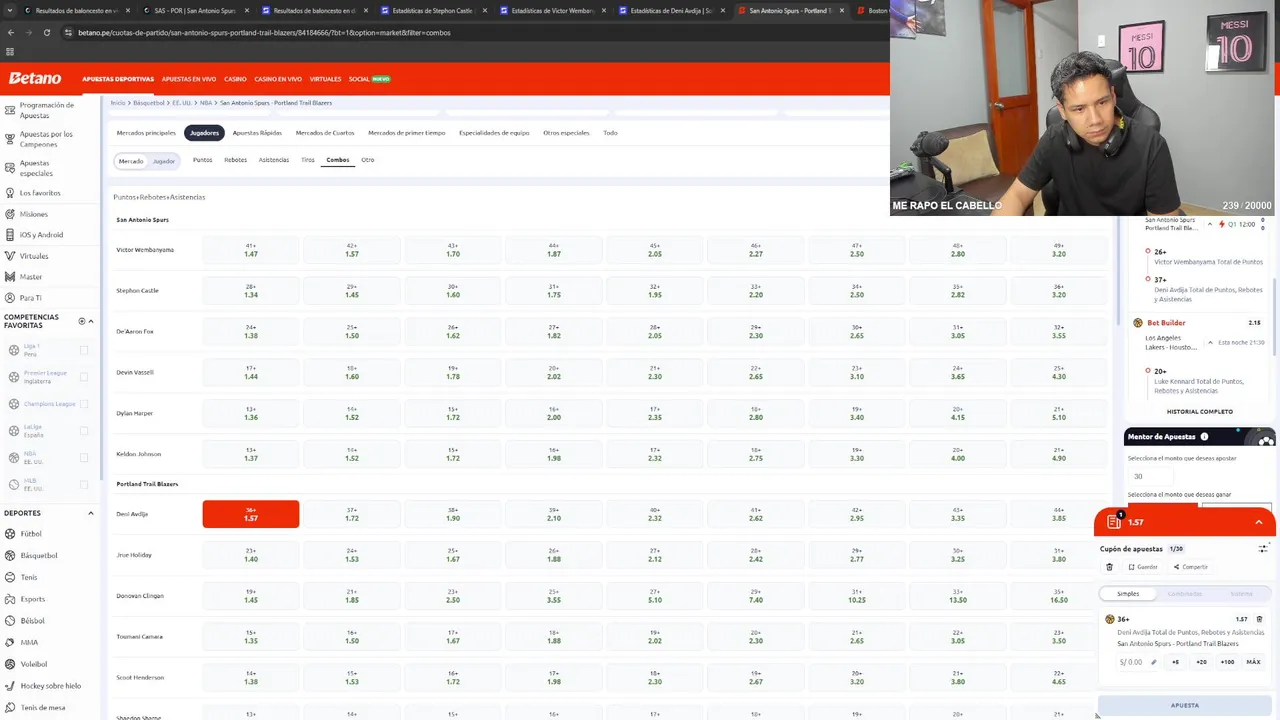Open the Virtuales V icon
Screen dimensions: 1280x720
click(x=10, y=256)
